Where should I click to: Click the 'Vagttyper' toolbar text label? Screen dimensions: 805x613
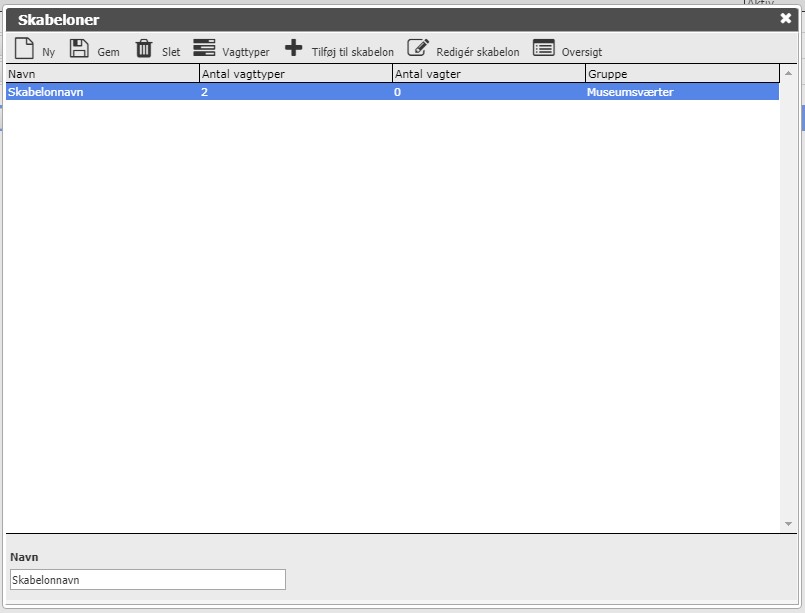246,52
